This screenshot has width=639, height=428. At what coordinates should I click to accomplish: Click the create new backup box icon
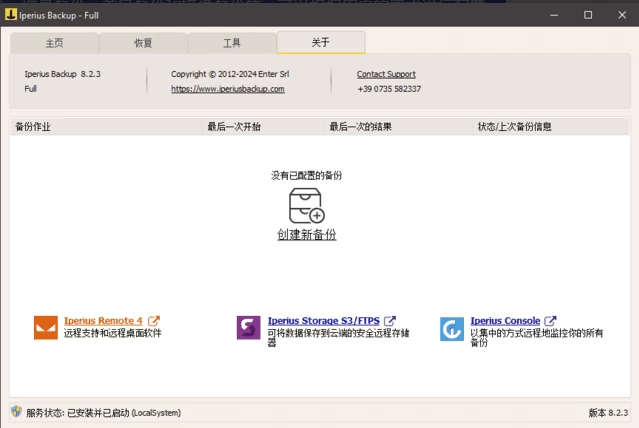306,206
